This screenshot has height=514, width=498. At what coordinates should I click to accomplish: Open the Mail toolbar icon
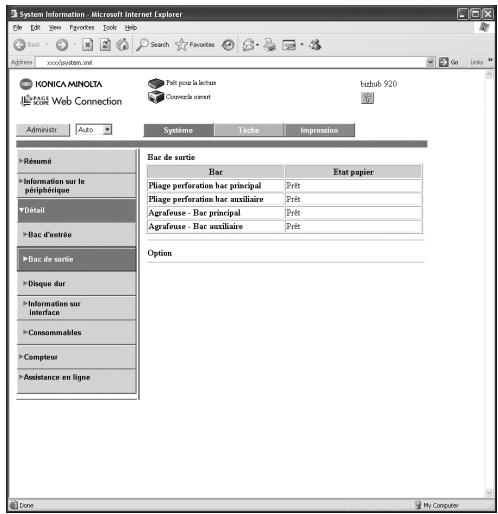(248, 45)
